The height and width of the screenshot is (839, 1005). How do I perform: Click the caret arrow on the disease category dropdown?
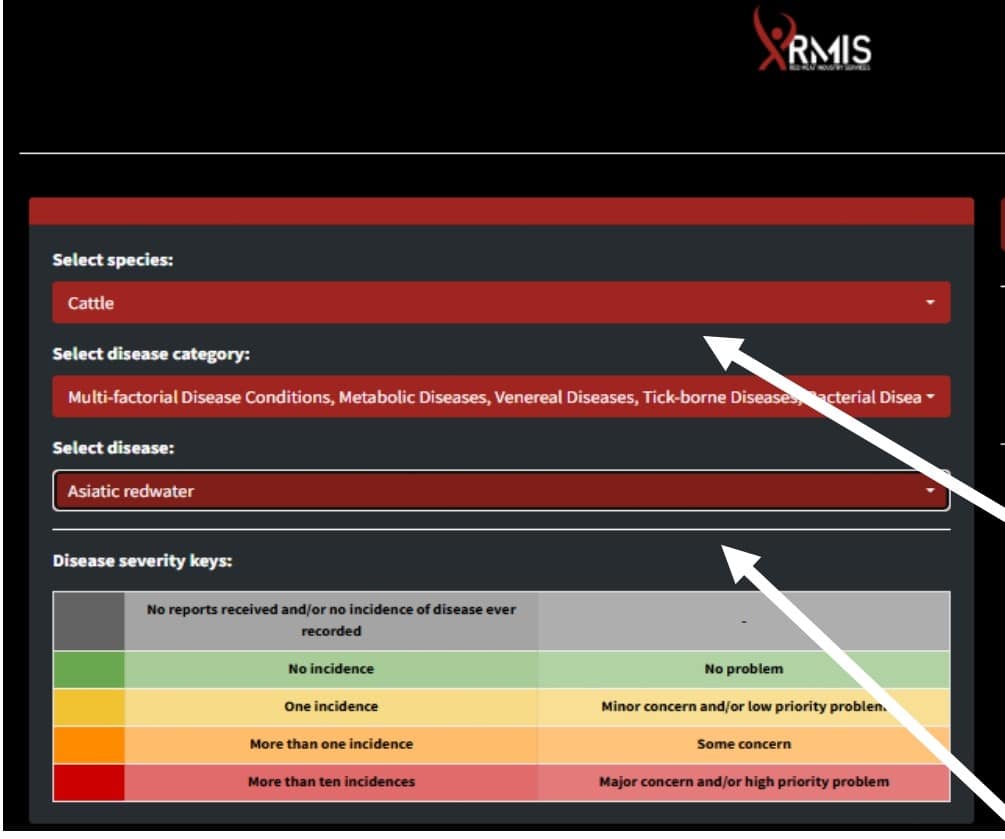point(931,397)
